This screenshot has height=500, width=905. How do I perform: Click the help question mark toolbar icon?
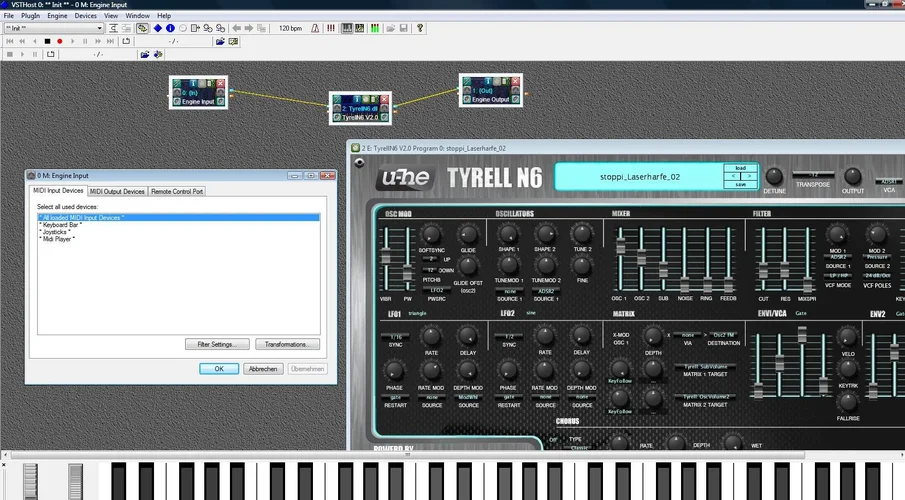click(420, 28)
